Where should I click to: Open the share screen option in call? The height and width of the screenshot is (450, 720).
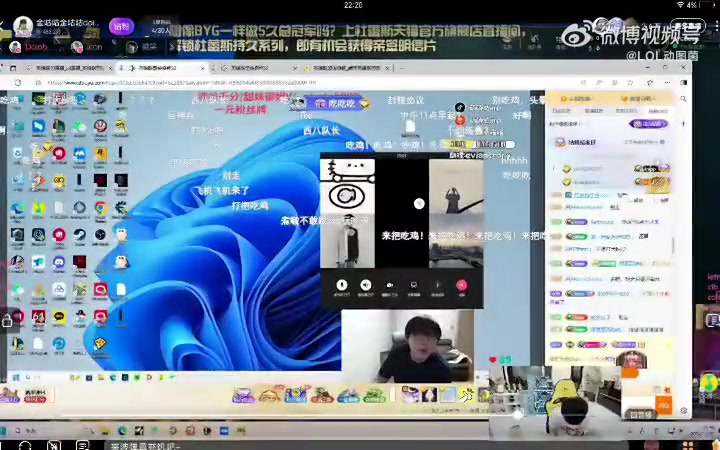[x=413, y=284]
